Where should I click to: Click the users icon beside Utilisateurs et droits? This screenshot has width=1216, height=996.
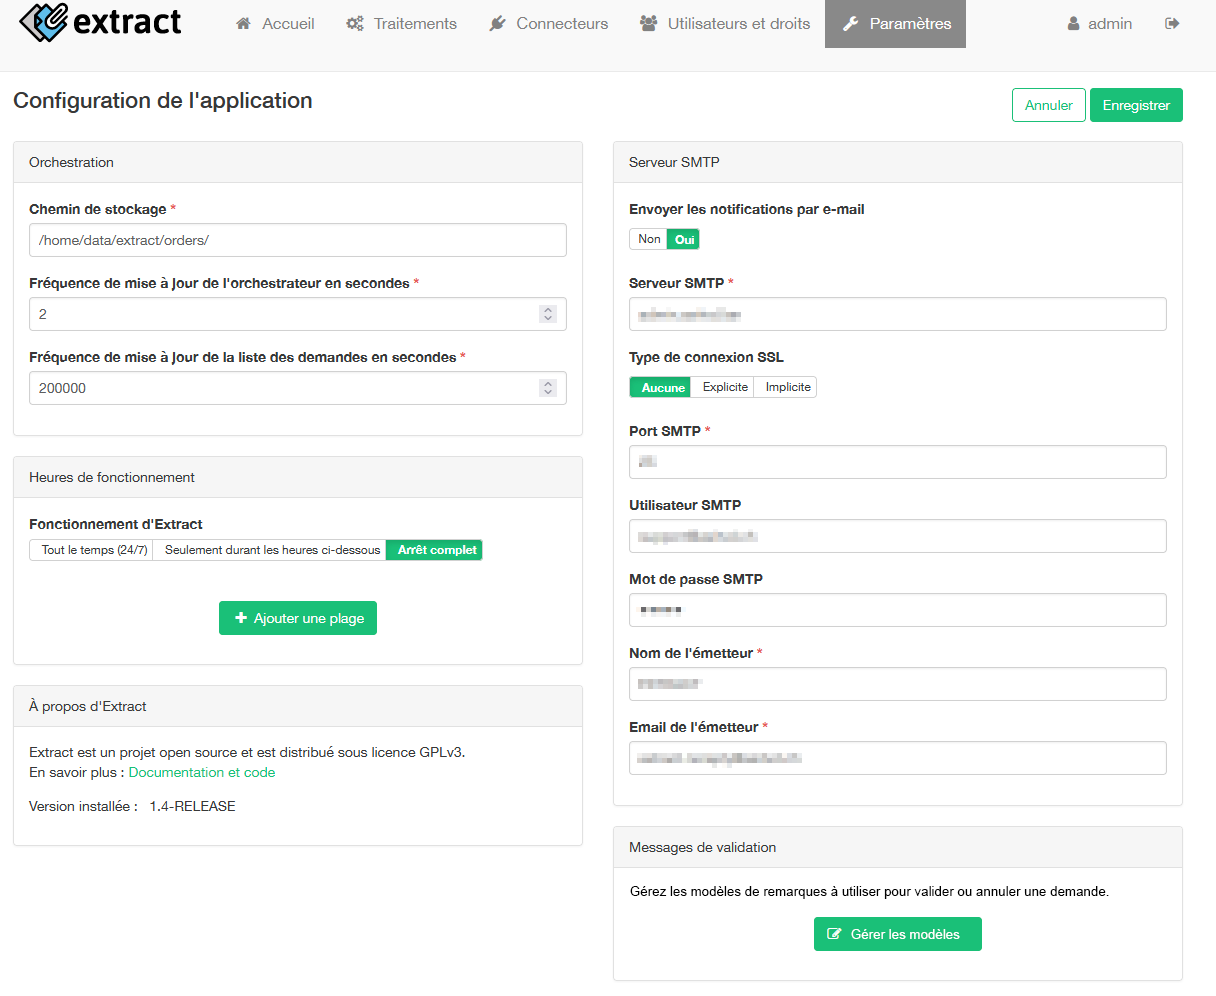point(649,23)
